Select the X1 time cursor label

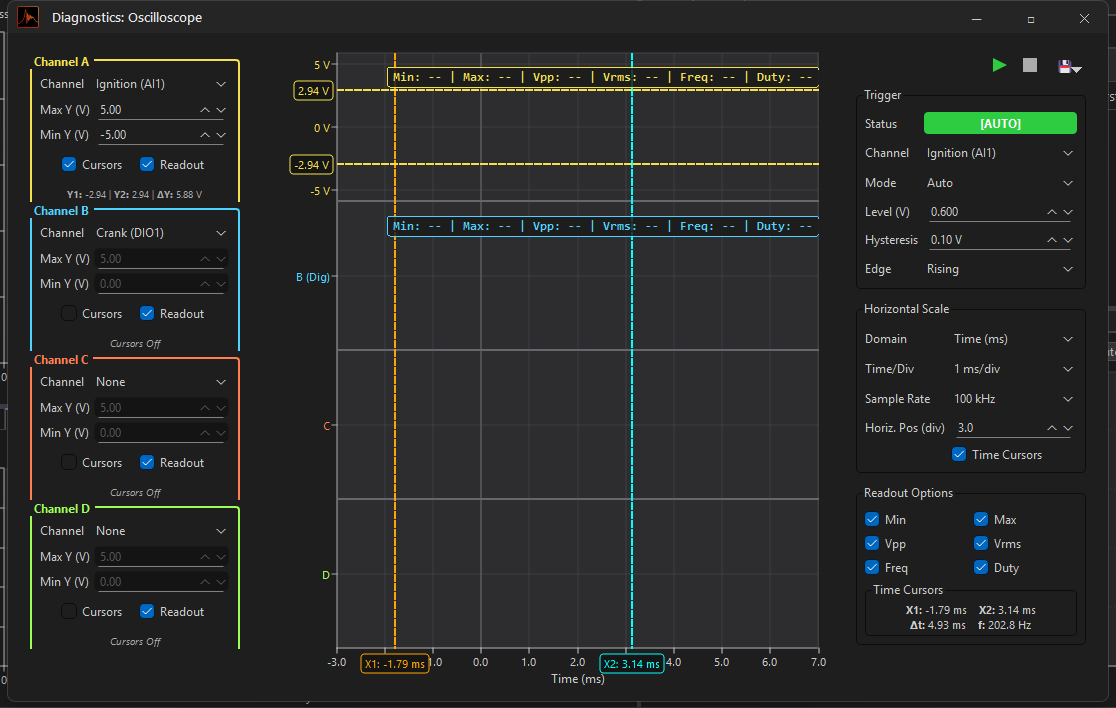(x=395, y=664)
